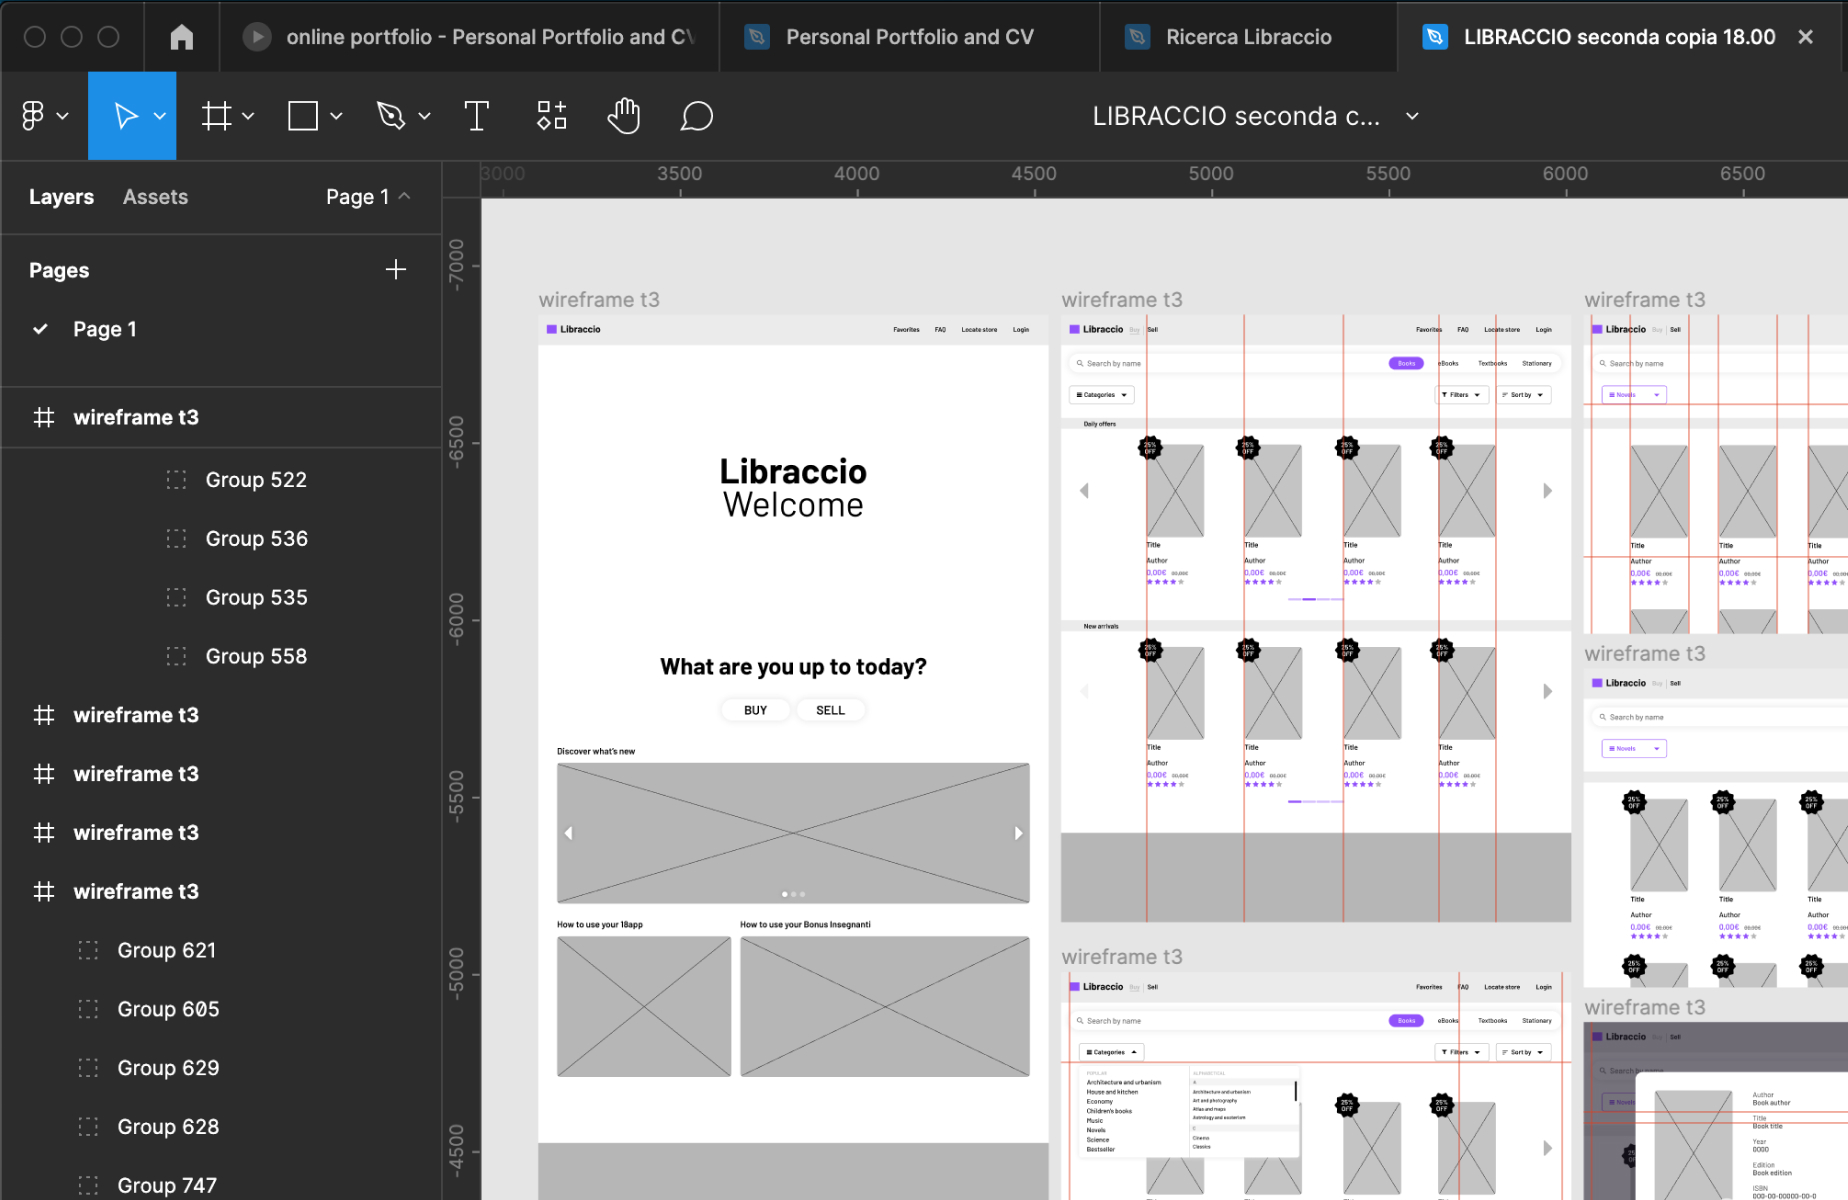Click the SELL button in wireframe

pyautogui.click(x=830, y=710)
